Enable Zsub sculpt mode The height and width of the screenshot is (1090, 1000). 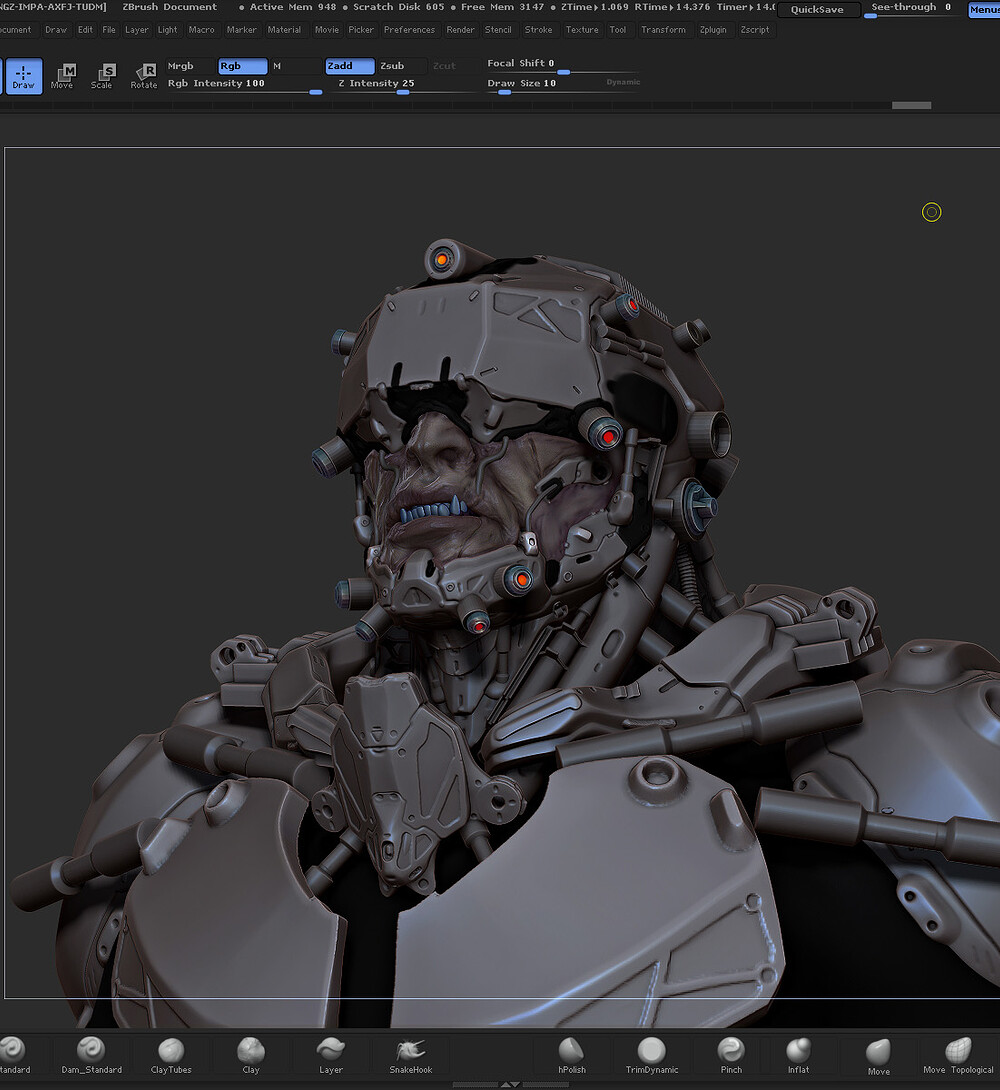tap(402, 66)
